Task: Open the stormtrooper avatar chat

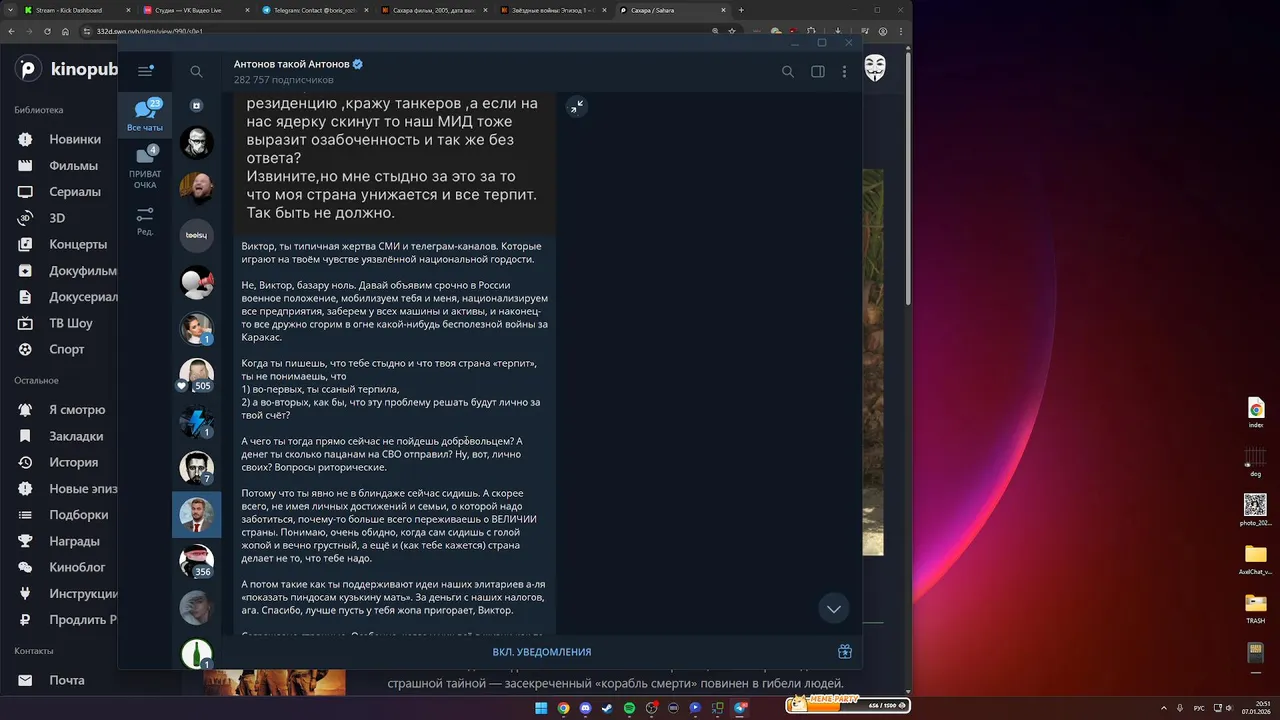Action: pyautogui.click(x=196, y=143)
